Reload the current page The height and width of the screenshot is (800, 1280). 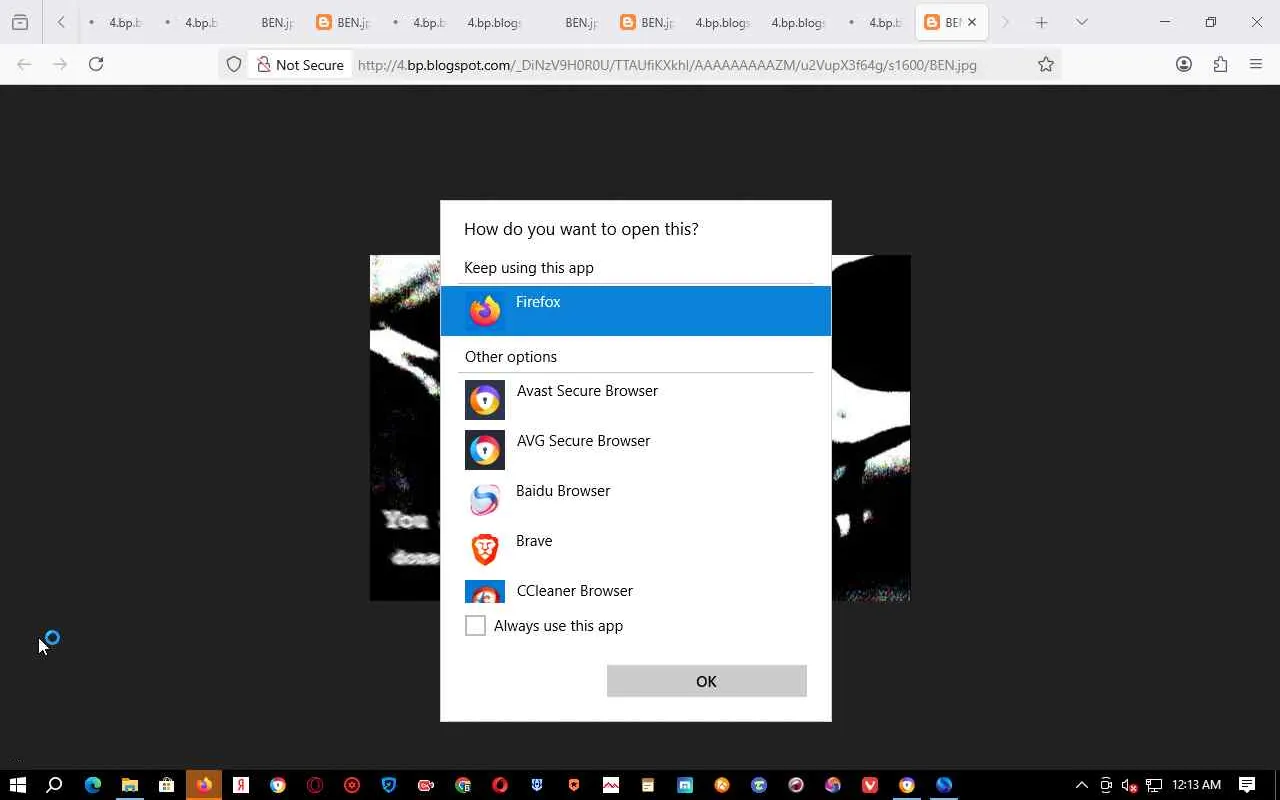(x=96, y=64)
